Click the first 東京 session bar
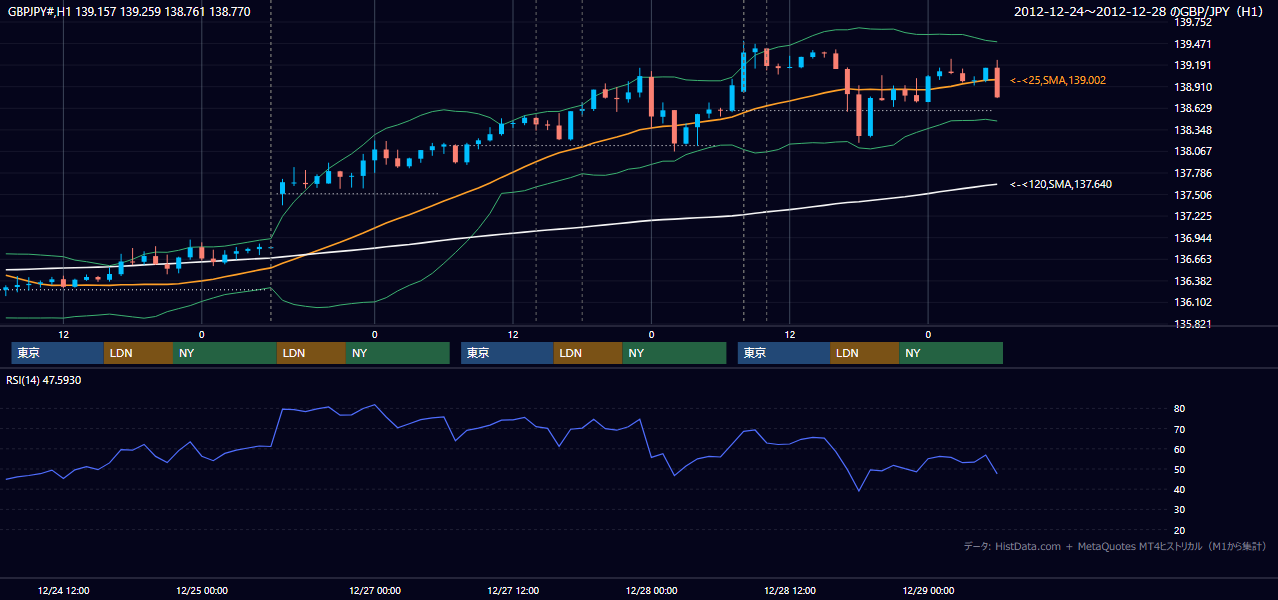1278x600 pixels. pyautogui.click(x=57, y=353)
